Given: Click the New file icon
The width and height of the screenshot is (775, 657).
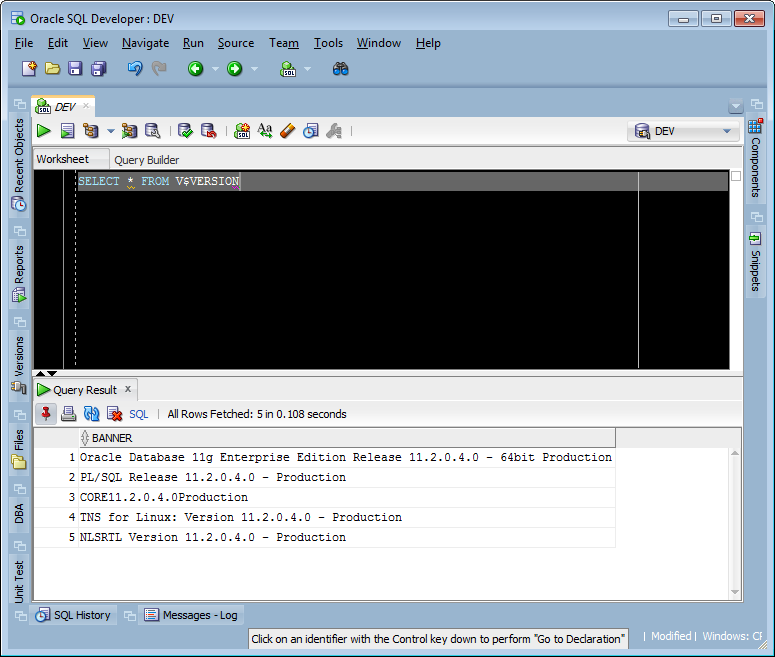Looking at the screenshot, I should coord(29,69).
